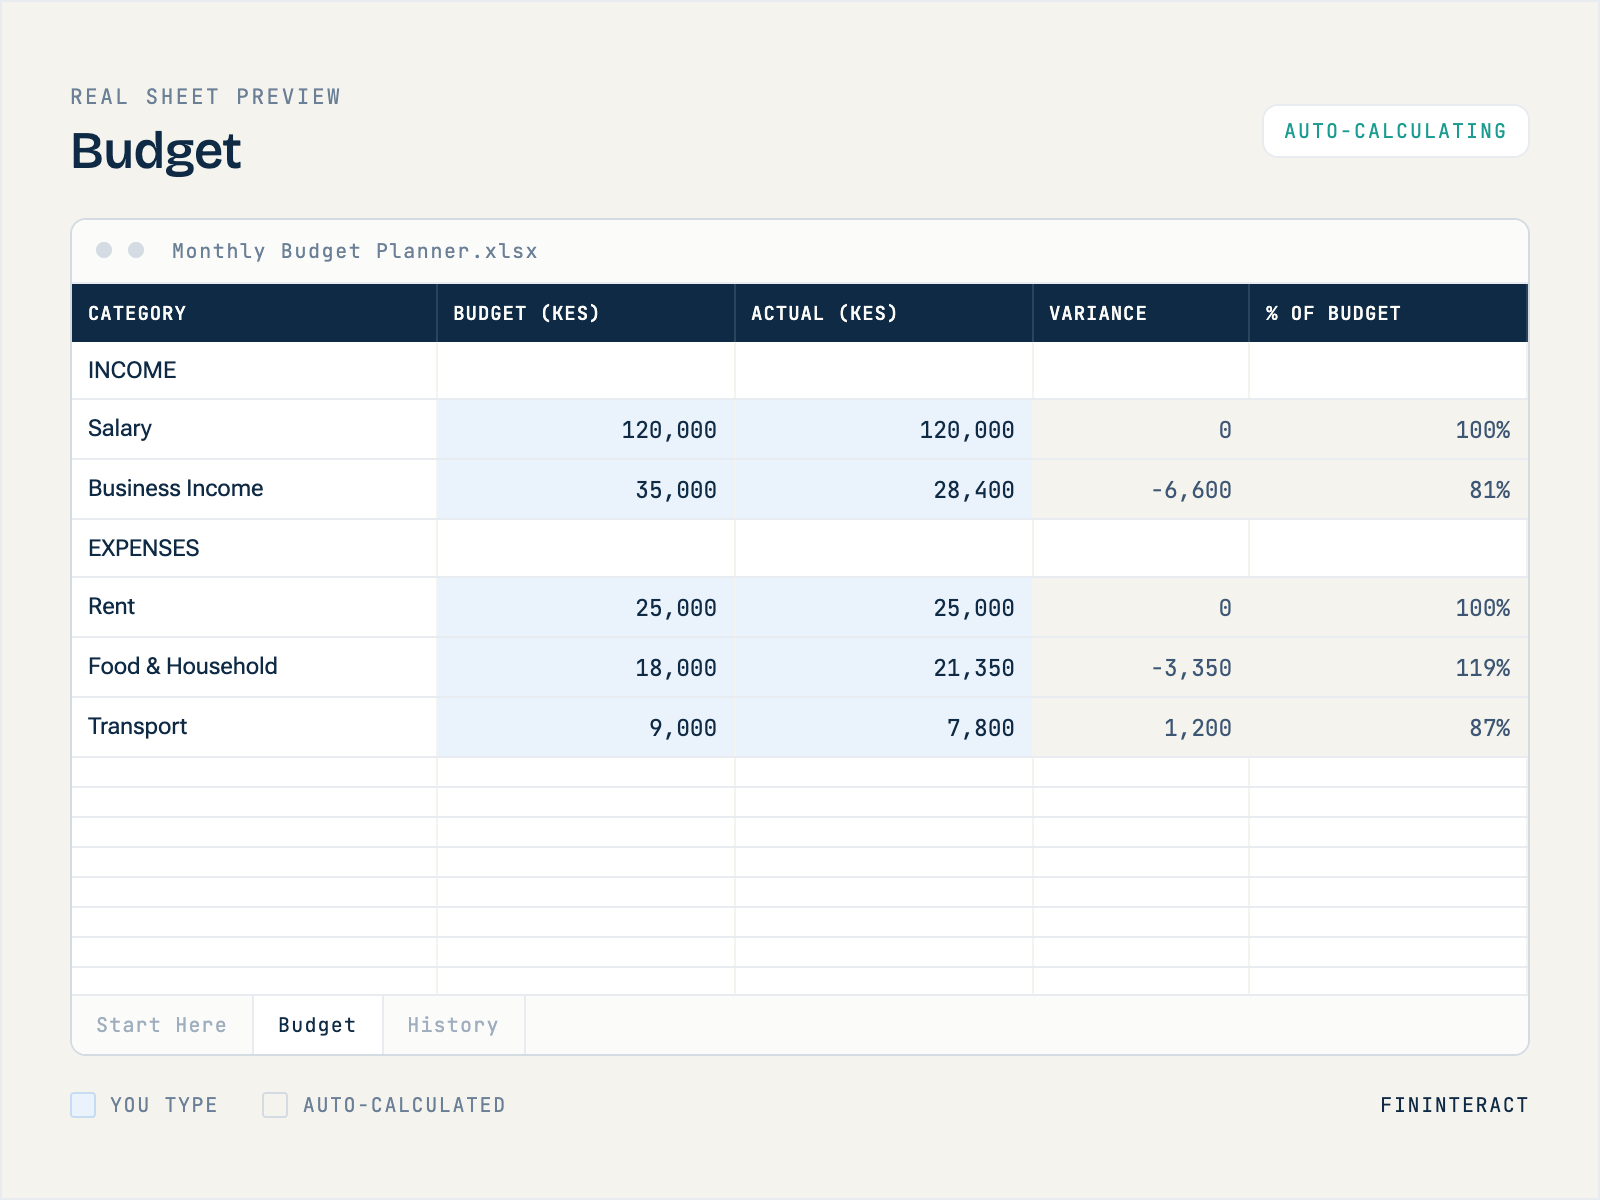Image resolution: width=1600 pixels, height=1200 pixels.
Task: Click the Transport budget cell 9,000
Action: (586, 727)
